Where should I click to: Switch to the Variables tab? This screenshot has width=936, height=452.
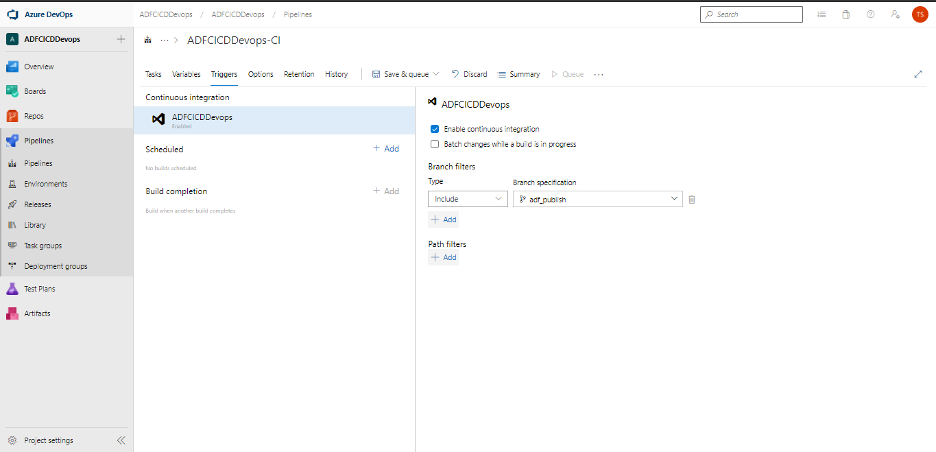point(186,75)
